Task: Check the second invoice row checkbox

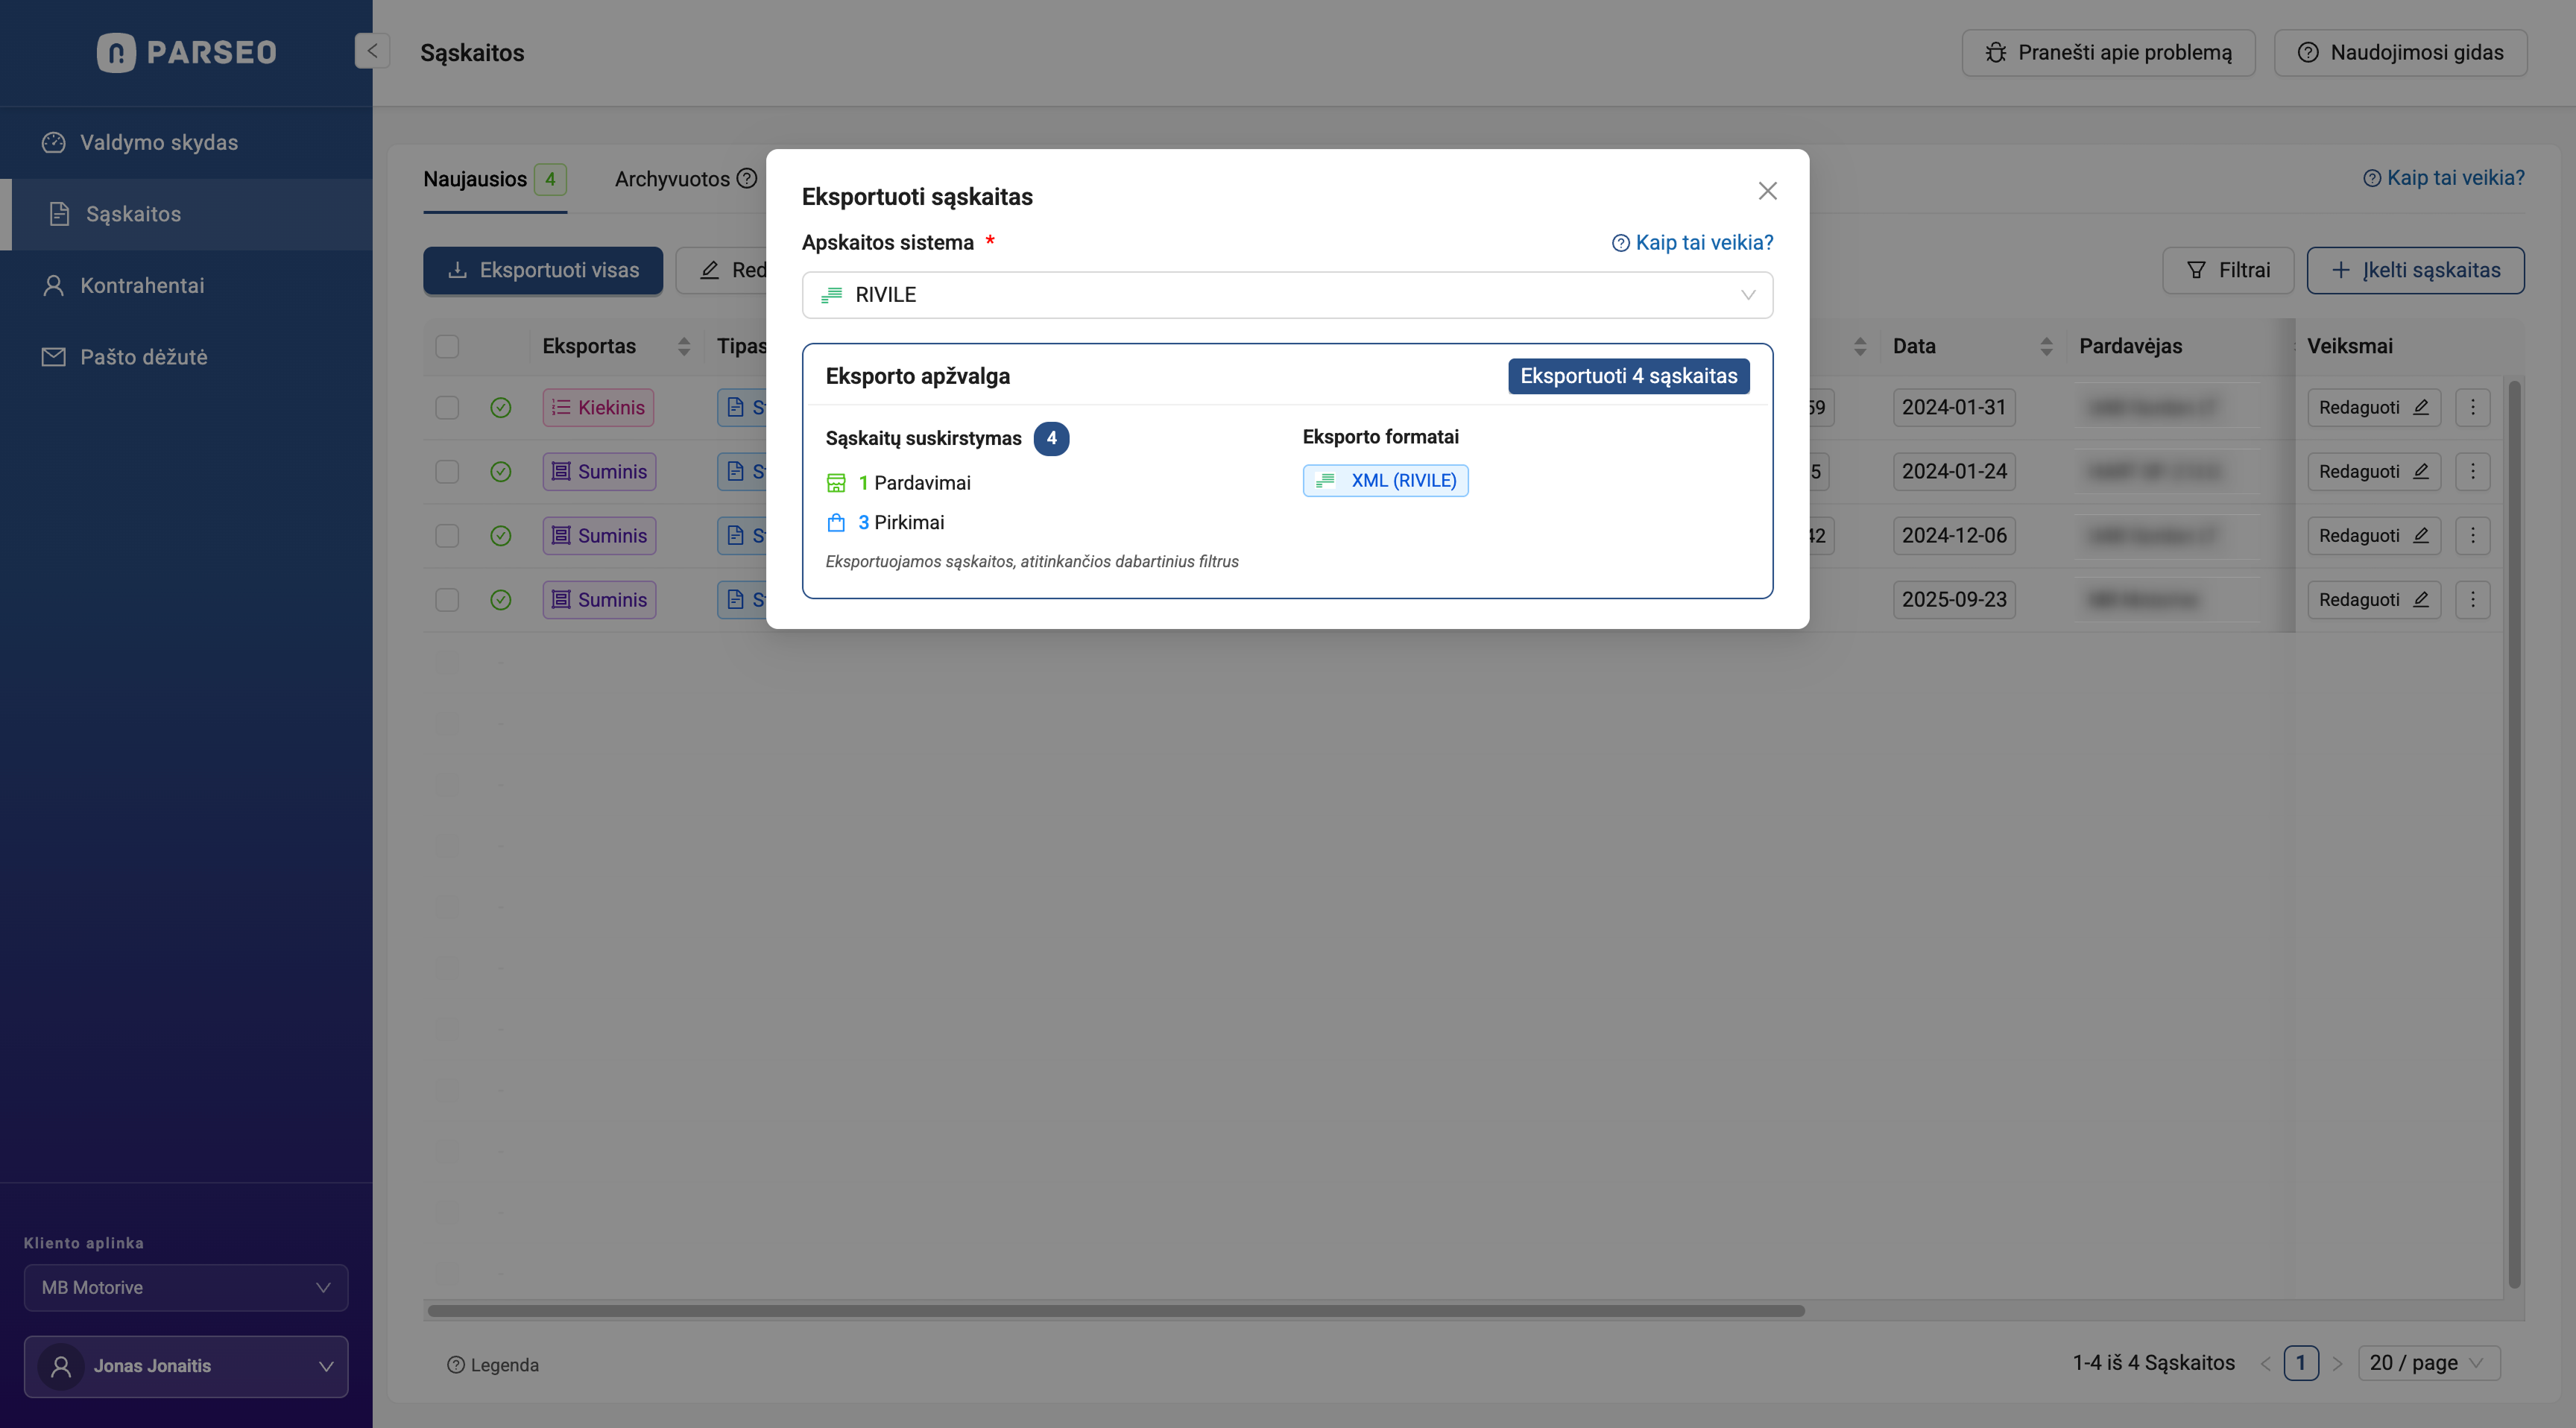Action: (447, 472)
